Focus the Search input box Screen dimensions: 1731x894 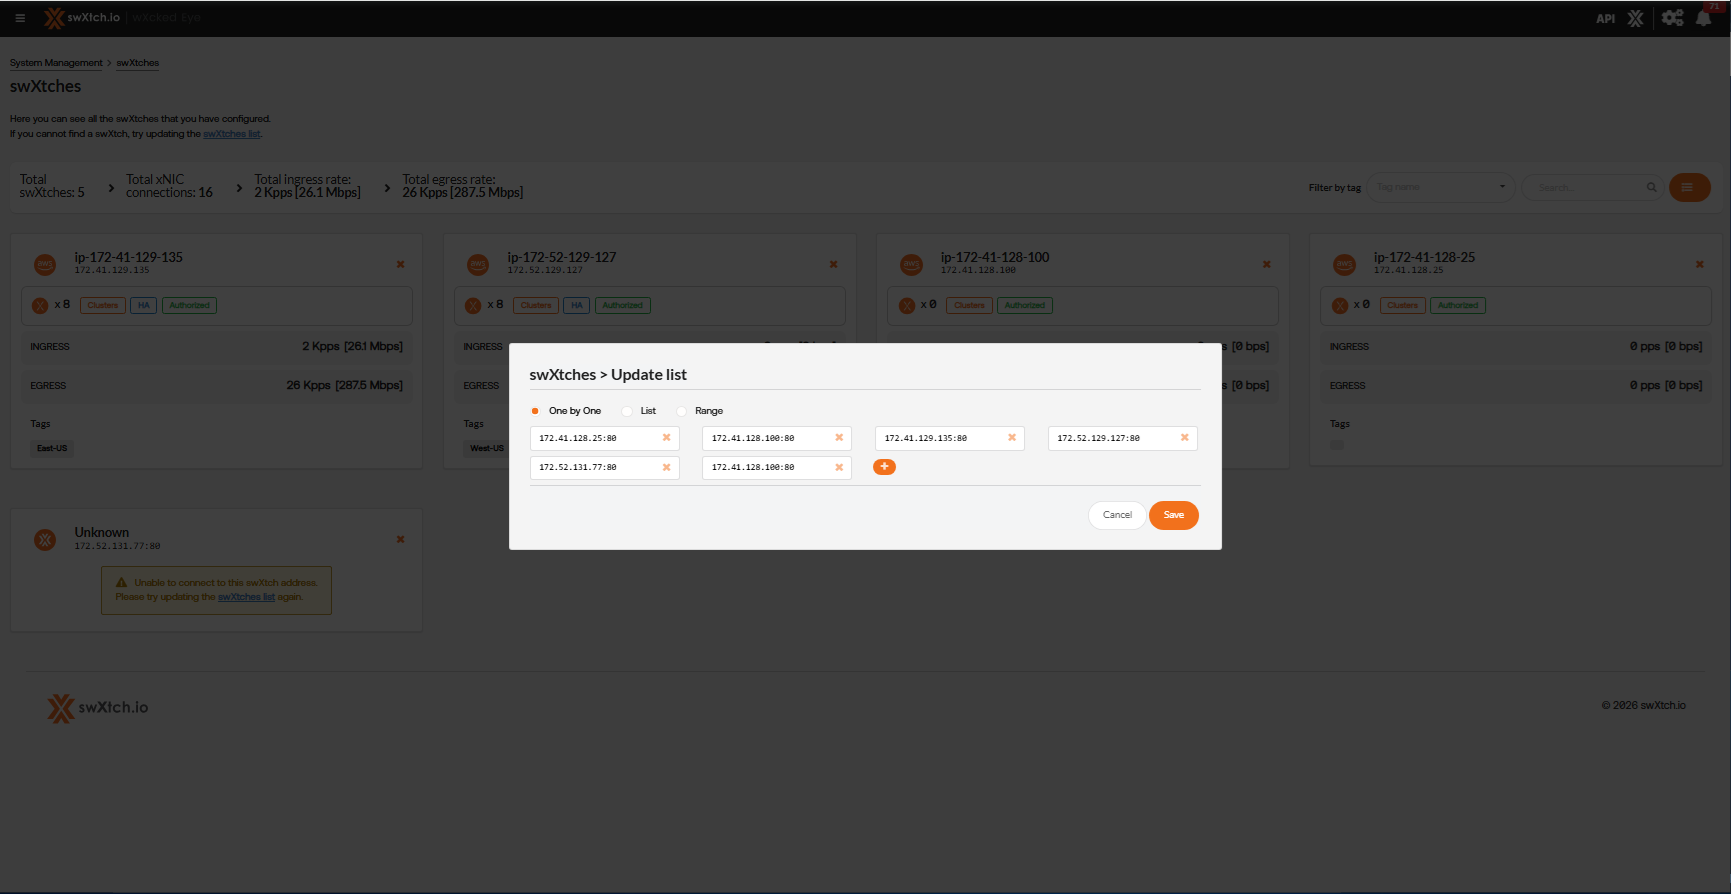1588,187
